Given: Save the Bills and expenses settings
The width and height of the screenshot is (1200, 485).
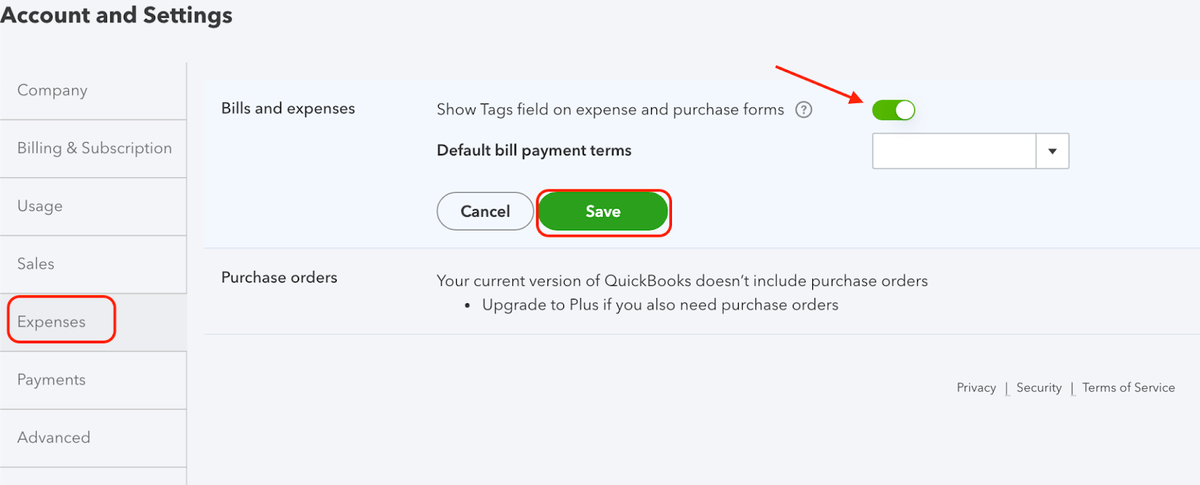Looking at the screenshot, I should tap(603, 212).
